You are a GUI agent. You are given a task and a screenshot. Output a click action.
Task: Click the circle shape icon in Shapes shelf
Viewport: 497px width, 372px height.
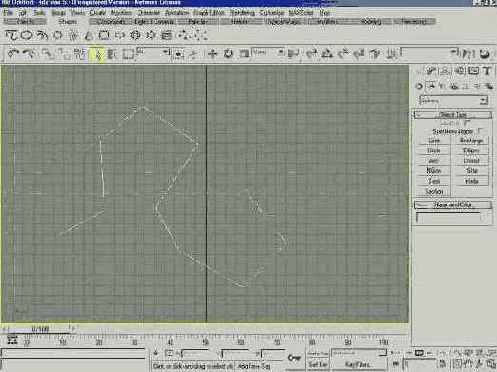click(27, 35)
